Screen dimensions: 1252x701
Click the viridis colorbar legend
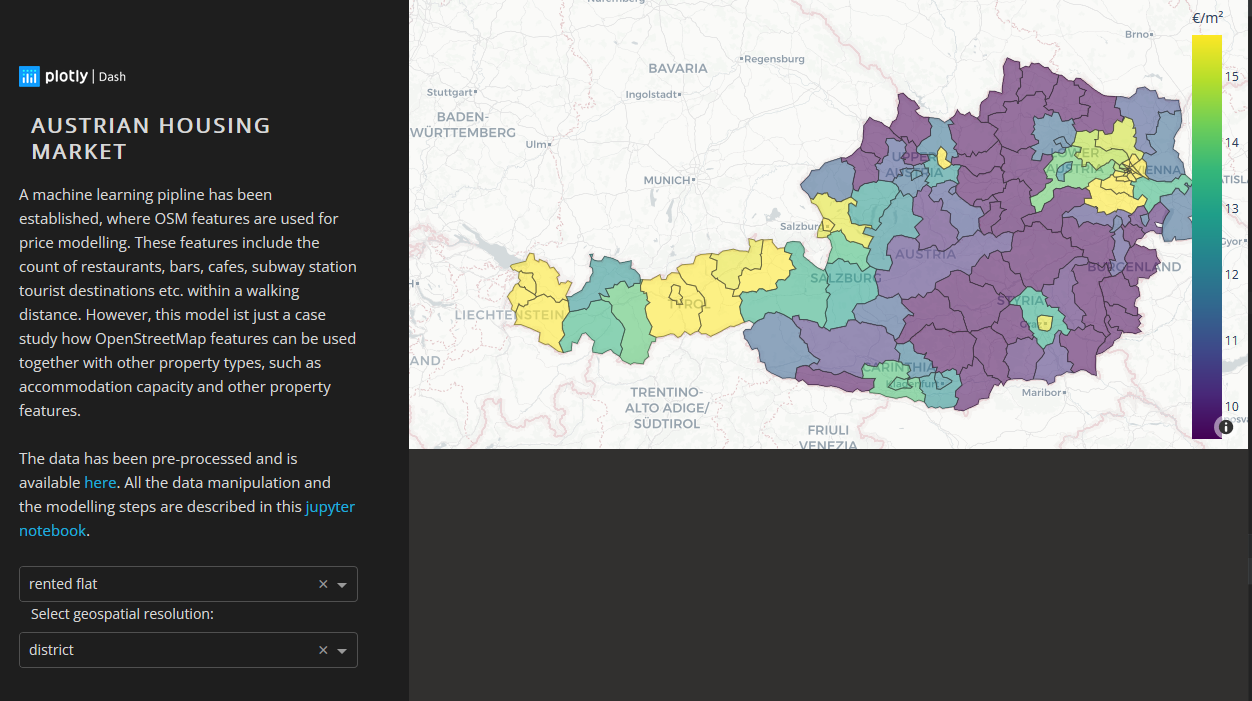pyautogui.click(x=1206, y=237)
